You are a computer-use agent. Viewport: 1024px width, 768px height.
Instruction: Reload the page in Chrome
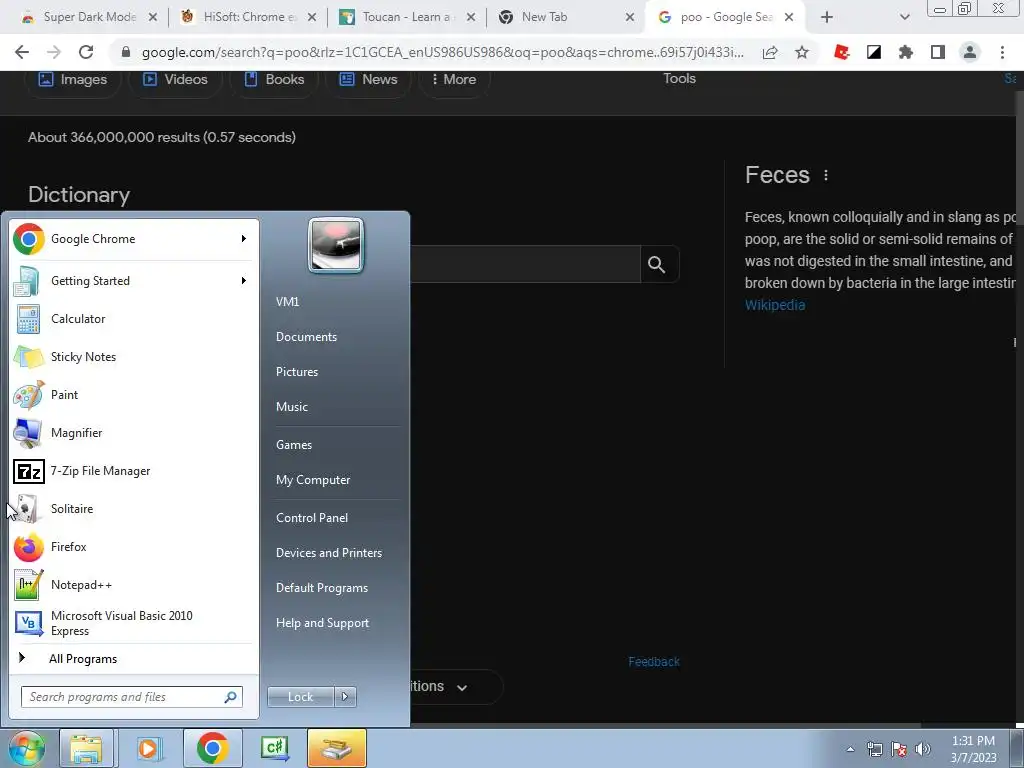(86, 52)
